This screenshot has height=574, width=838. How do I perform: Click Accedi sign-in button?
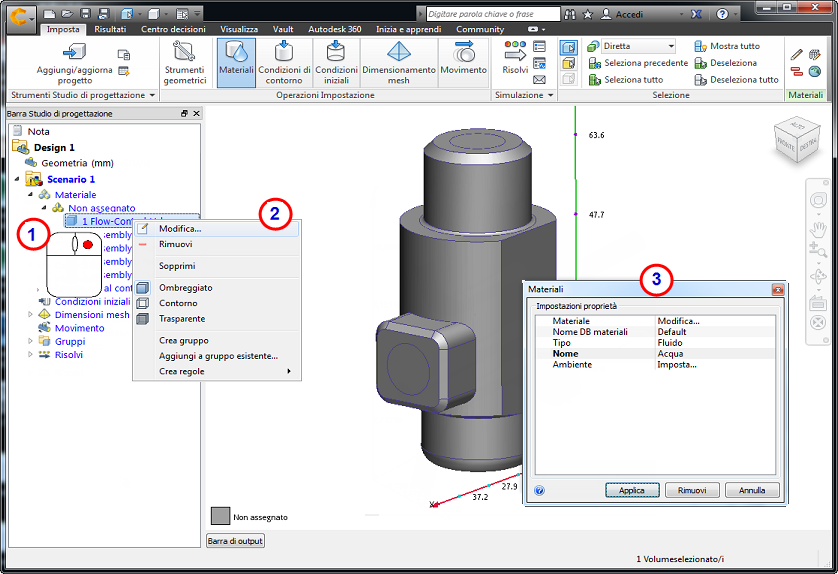click(622, 14)
